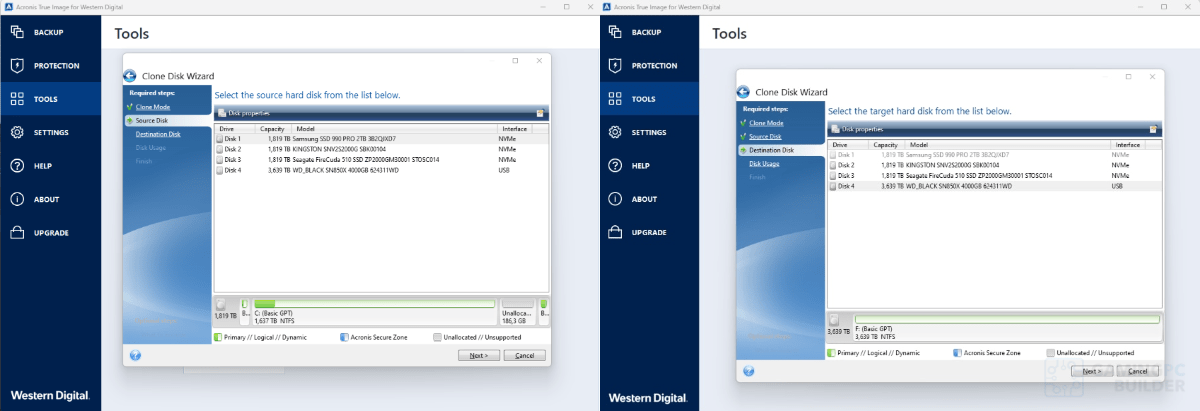Select Disk 2 KINGSTON row in target-disk list
Screen dimensions: 1200x411
pos(995,165)
